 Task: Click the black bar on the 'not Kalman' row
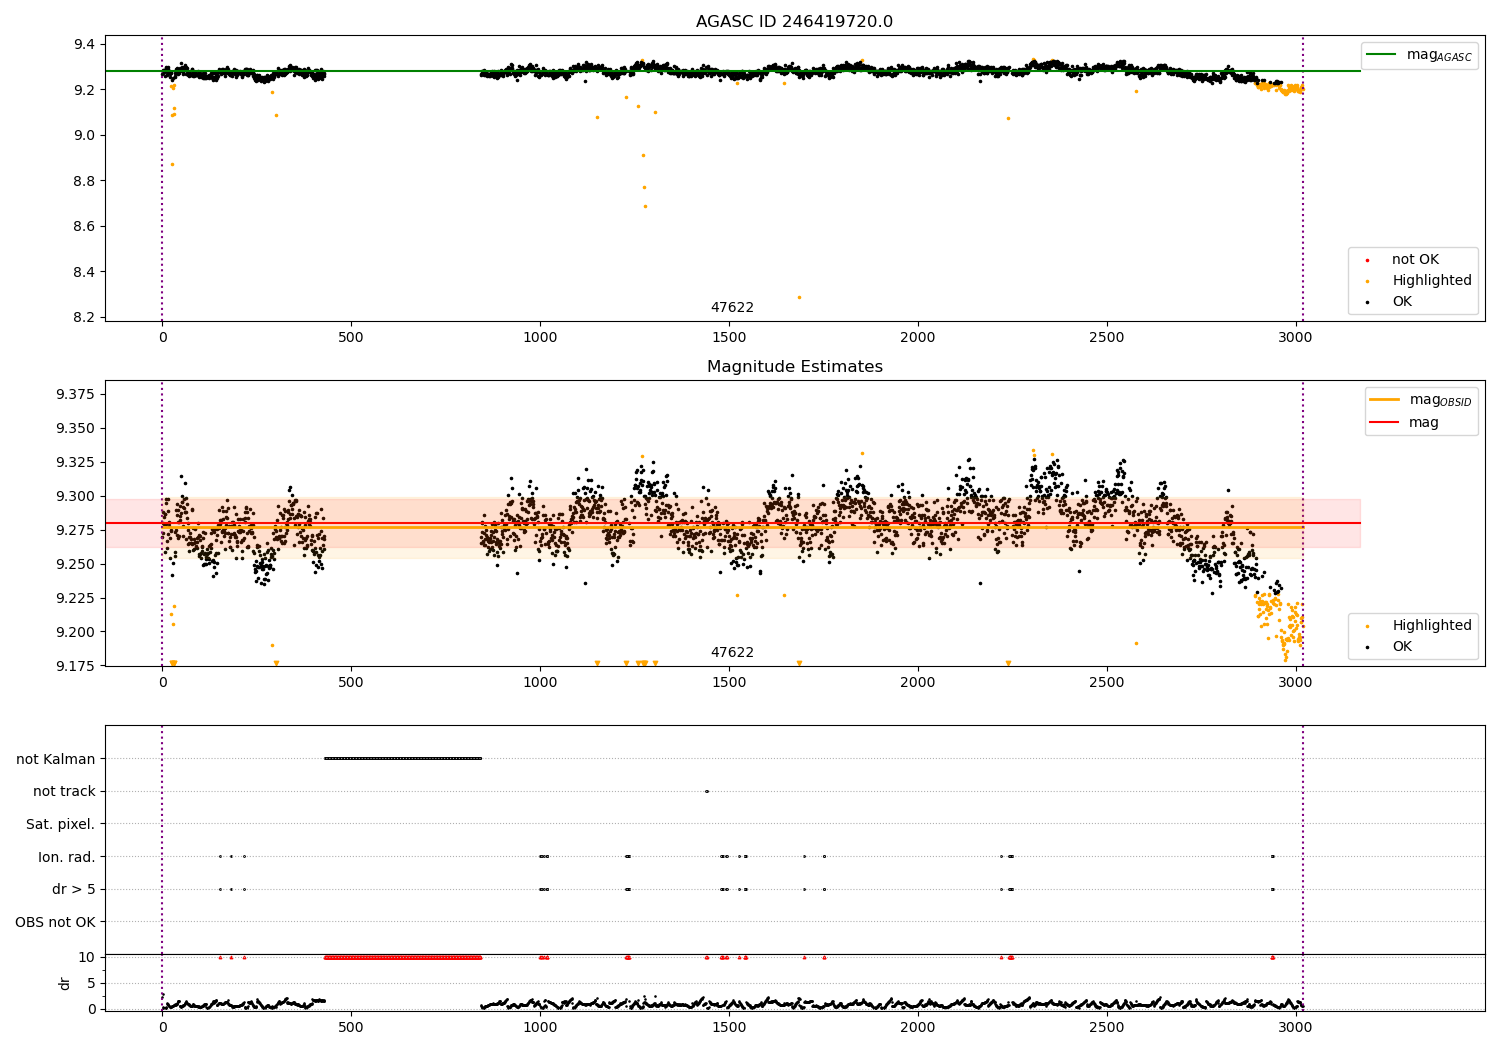click(x=403, y=759)
